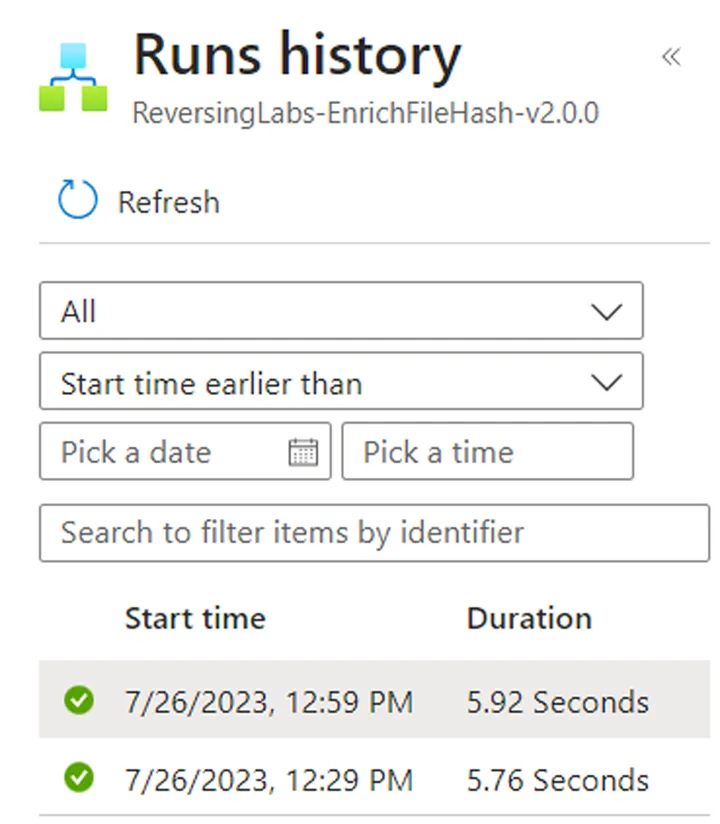Screen dimensions: 720x824
Task: Focus the Search to filter items field
Action: pos(374,533)
